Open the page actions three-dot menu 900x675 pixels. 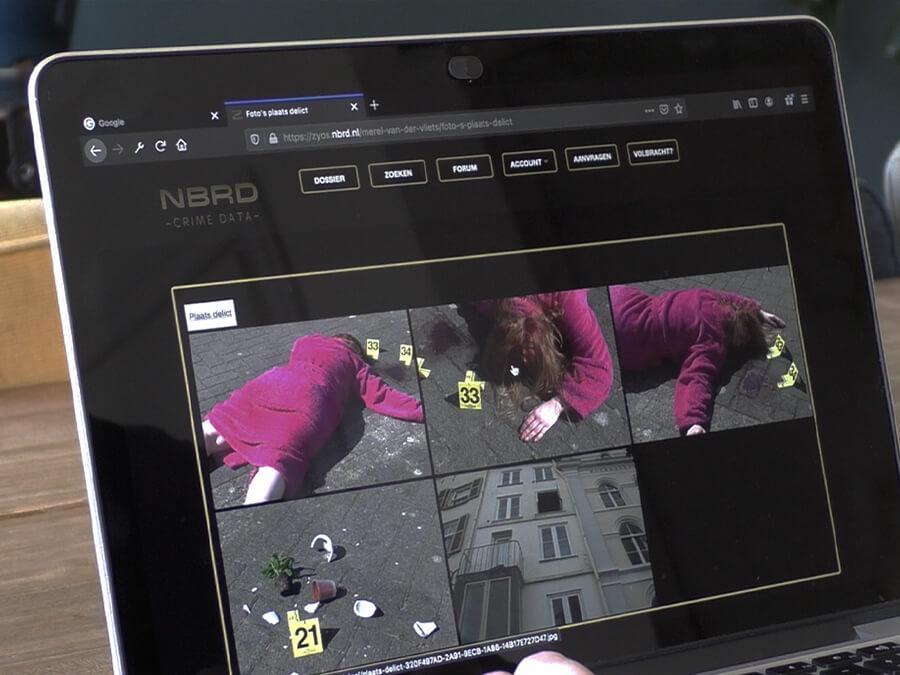pyautogui.click(x=648, y=110)
